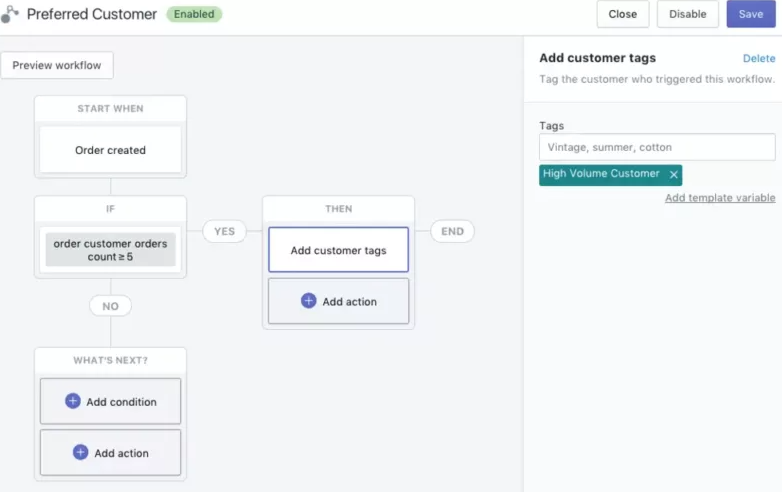Click the workflow icon beside Preferred Customer
Image resolution: width=782 pixels, height=492 pixels.
click(x=10, y=15)
